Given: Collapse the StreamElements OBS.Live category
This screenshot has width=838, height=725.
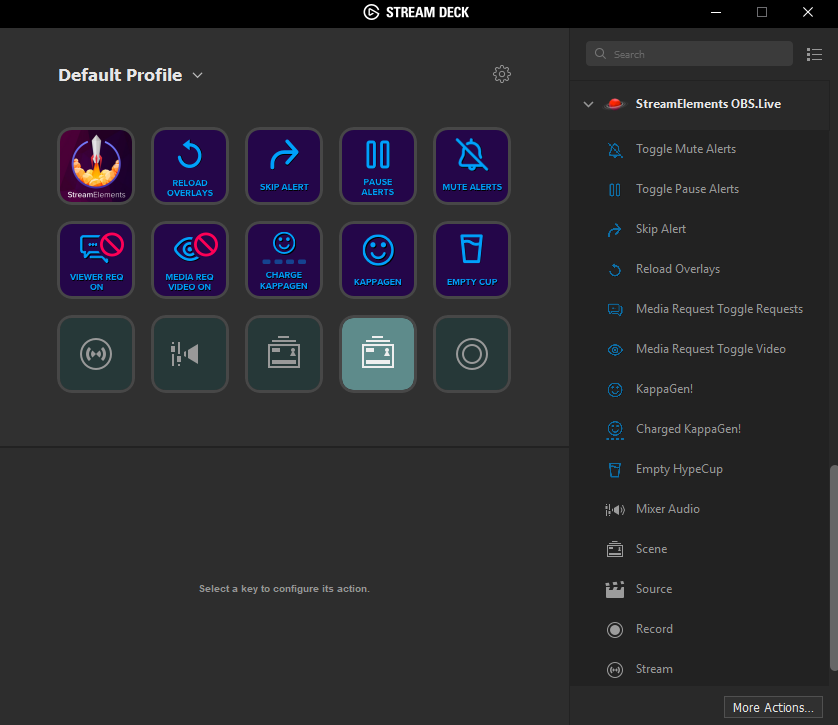Looking at the screenshot, I should click(x=588, y=104).
